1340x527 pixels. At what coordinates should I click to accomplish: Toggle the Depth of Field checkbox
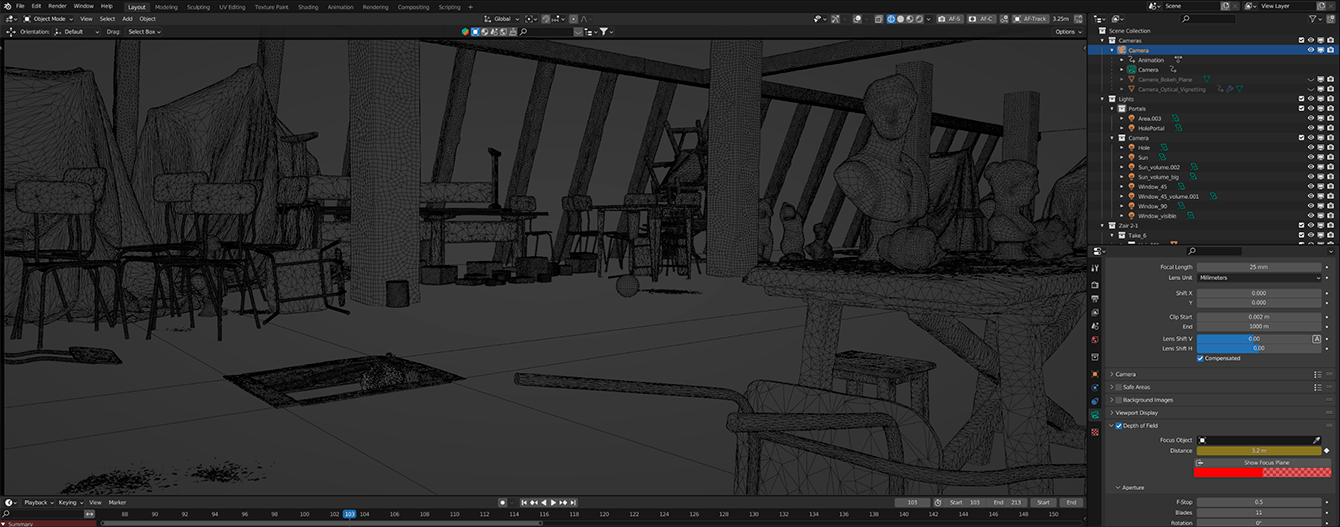1119,426
